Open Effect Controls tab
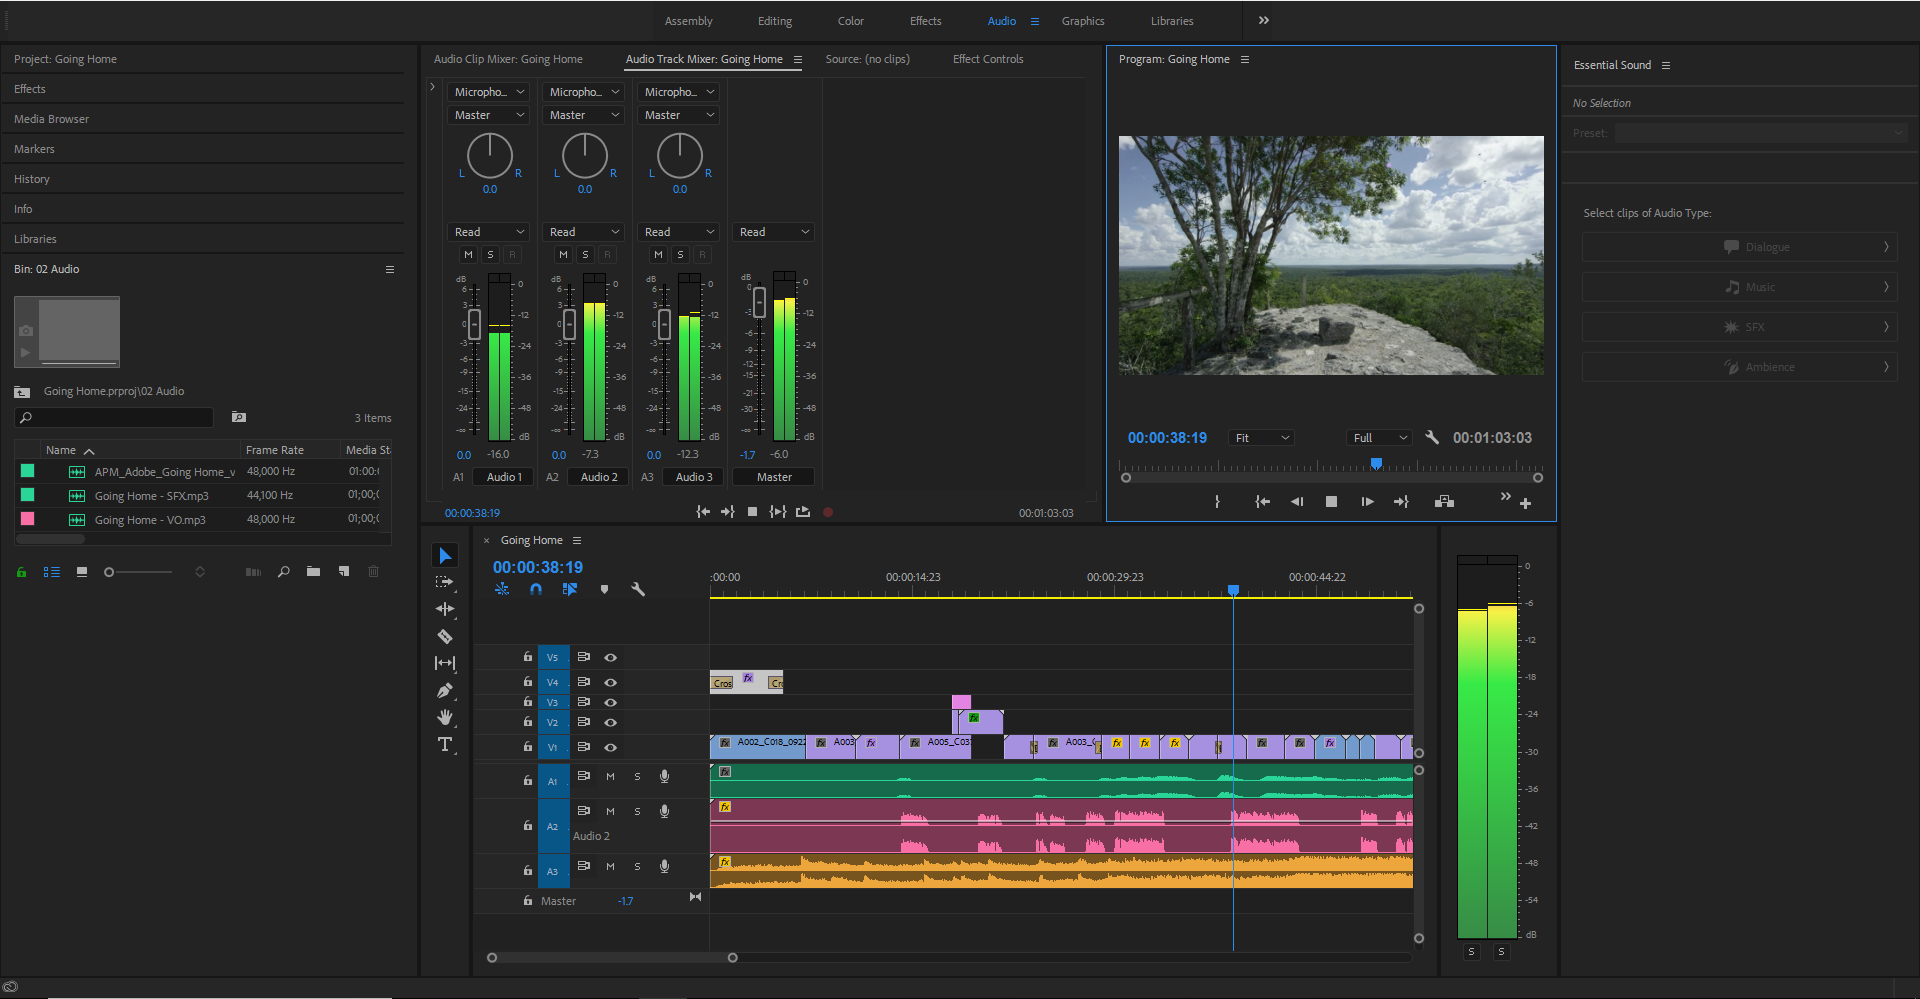 pos(988,59)
